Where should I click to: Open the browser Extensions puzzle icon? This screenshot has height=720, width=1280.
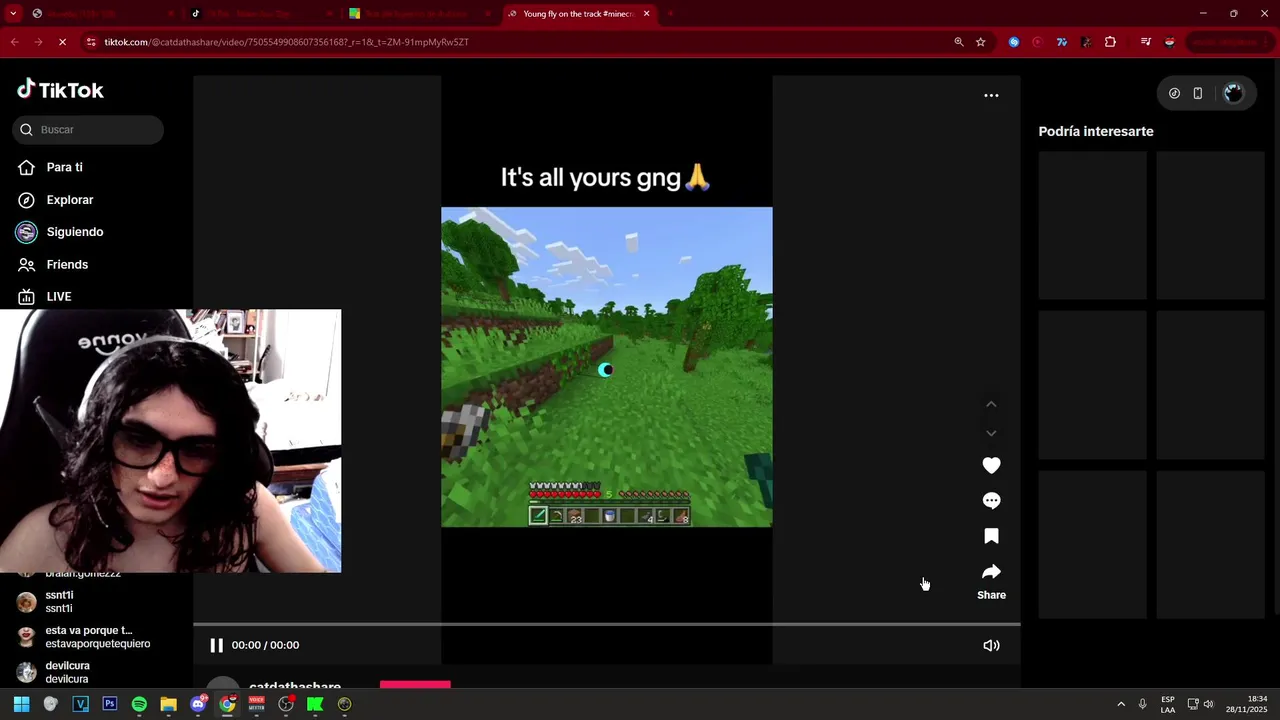tap(1110, 42)
